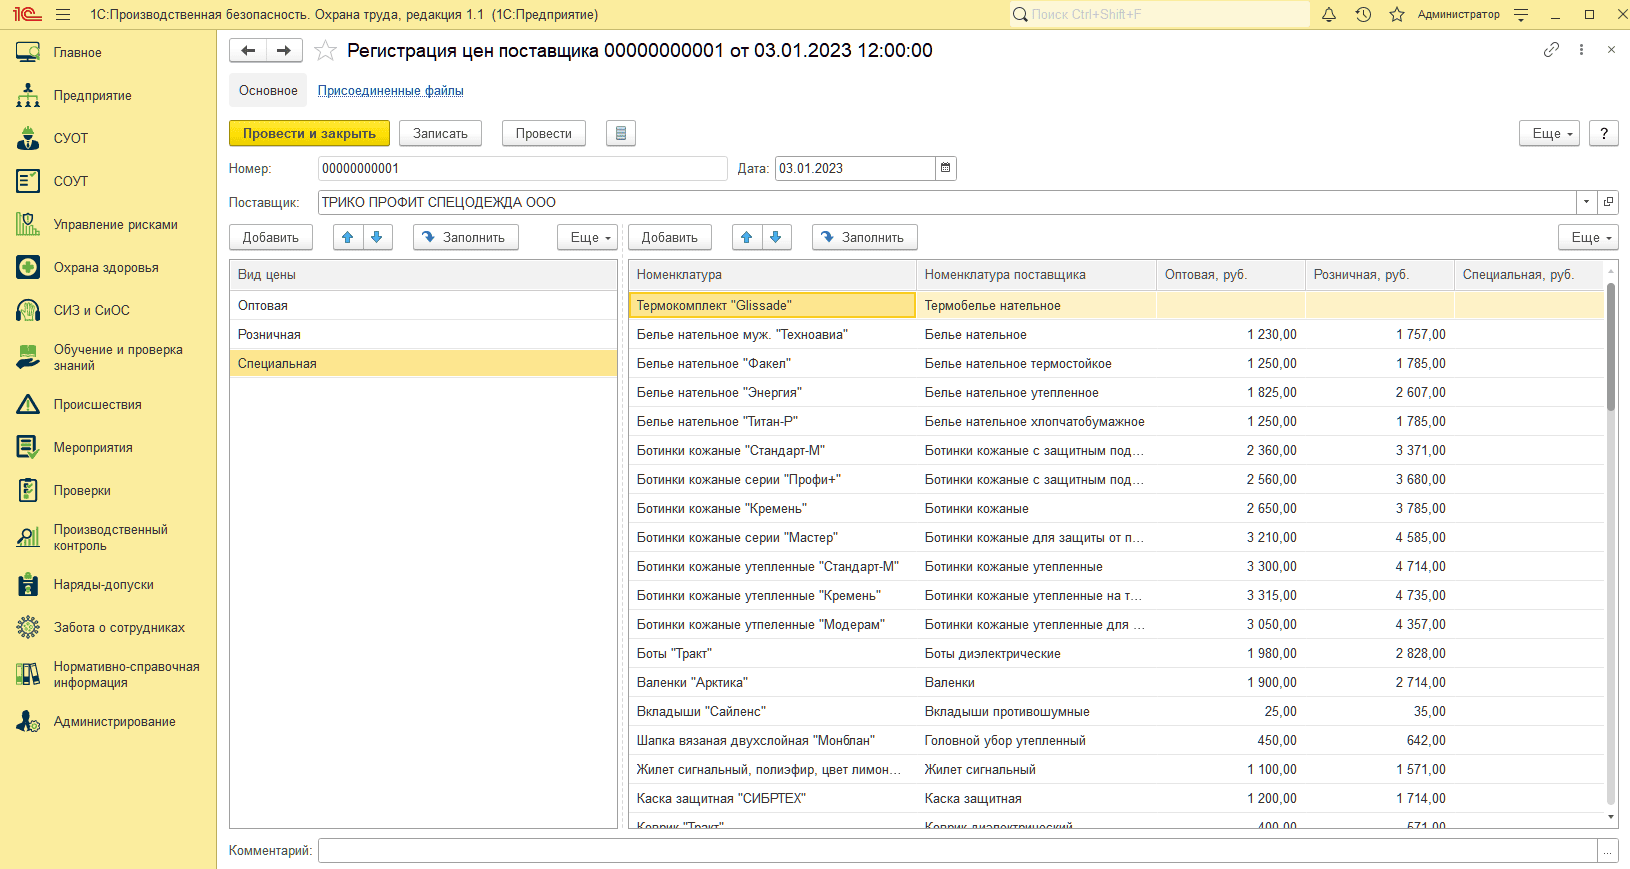Open calendar picker for Дата field
The image size is (1630, 869).
tap(946, 168)
